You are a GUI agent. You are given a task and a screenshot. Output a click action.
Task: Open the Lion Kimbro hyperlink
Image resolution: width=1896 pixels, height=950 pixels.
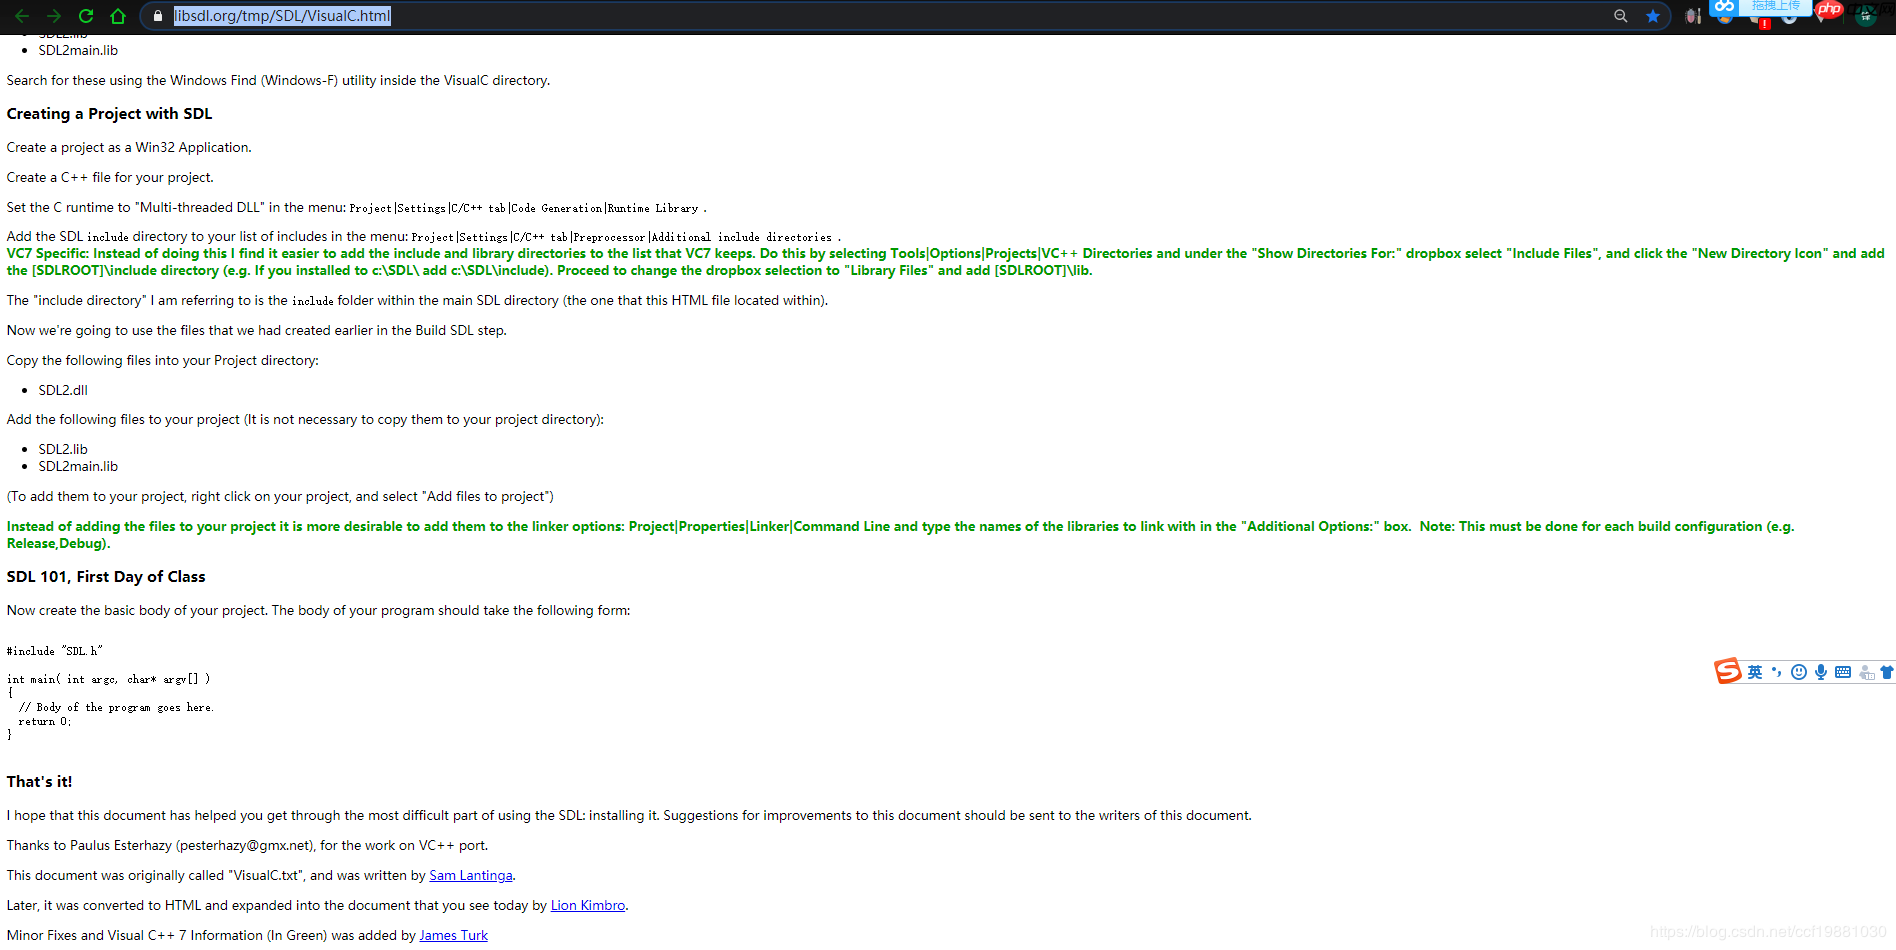[587, 905]
